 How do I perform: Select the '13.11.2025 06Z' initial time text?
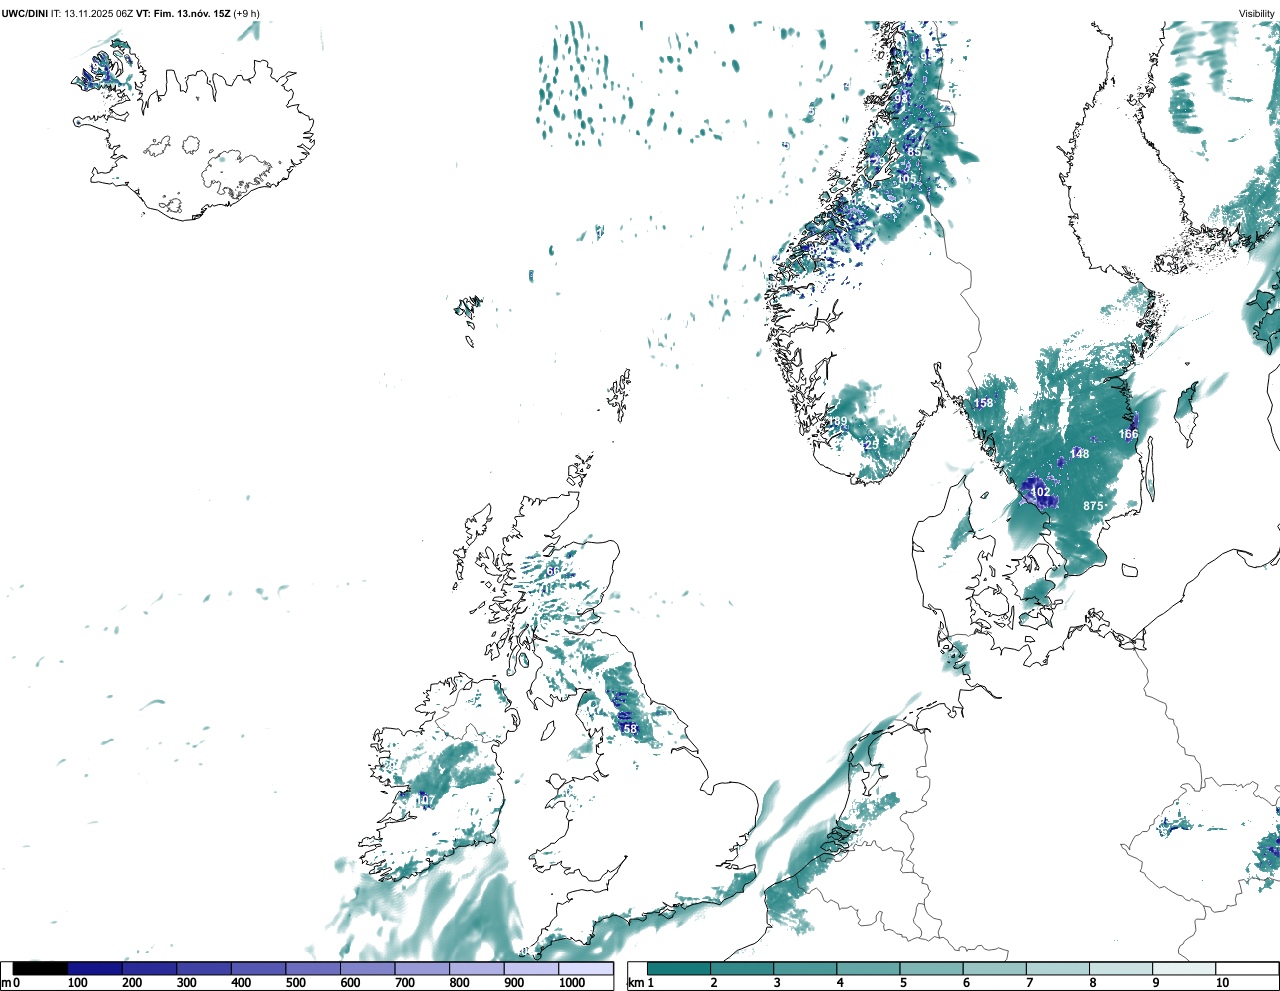(99, 13)
